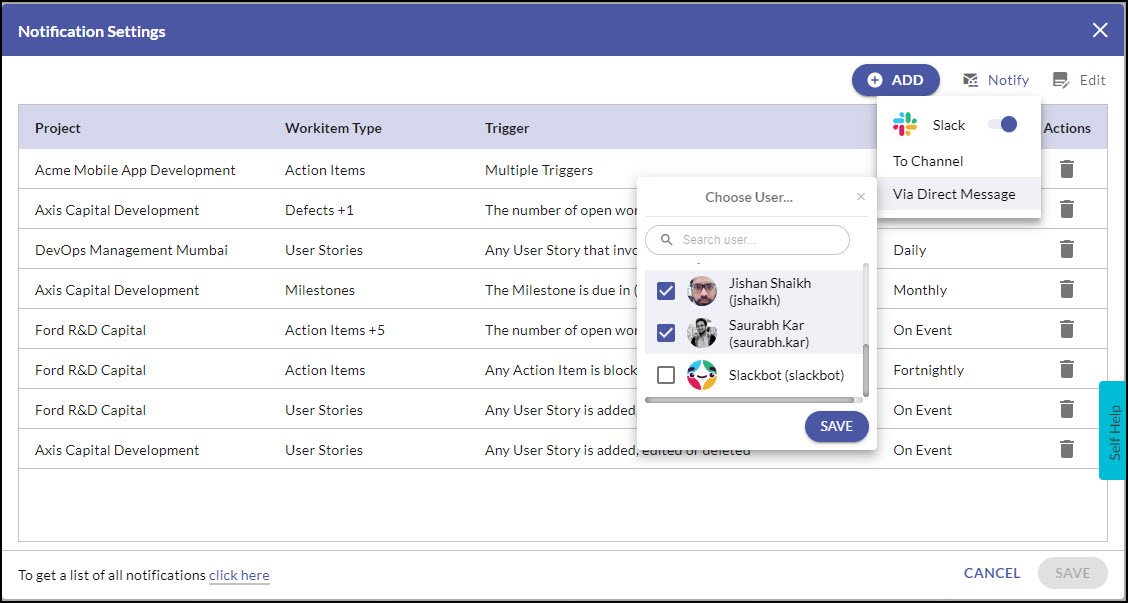Viewport: 1128px width, 603px height.
Task: Open the Notify menu
Action: tap(996, 80)
